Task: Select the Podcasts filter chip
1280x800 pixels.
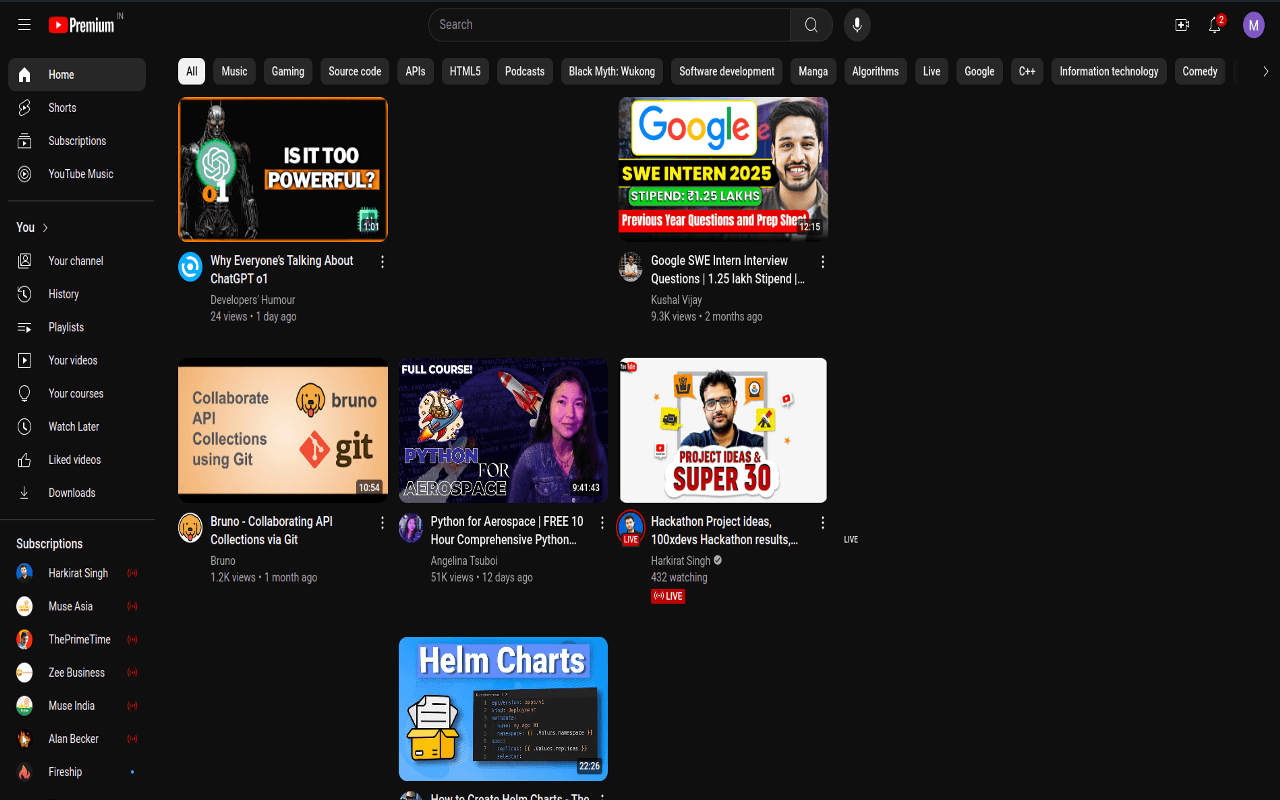Action: [x=525, y=71]
